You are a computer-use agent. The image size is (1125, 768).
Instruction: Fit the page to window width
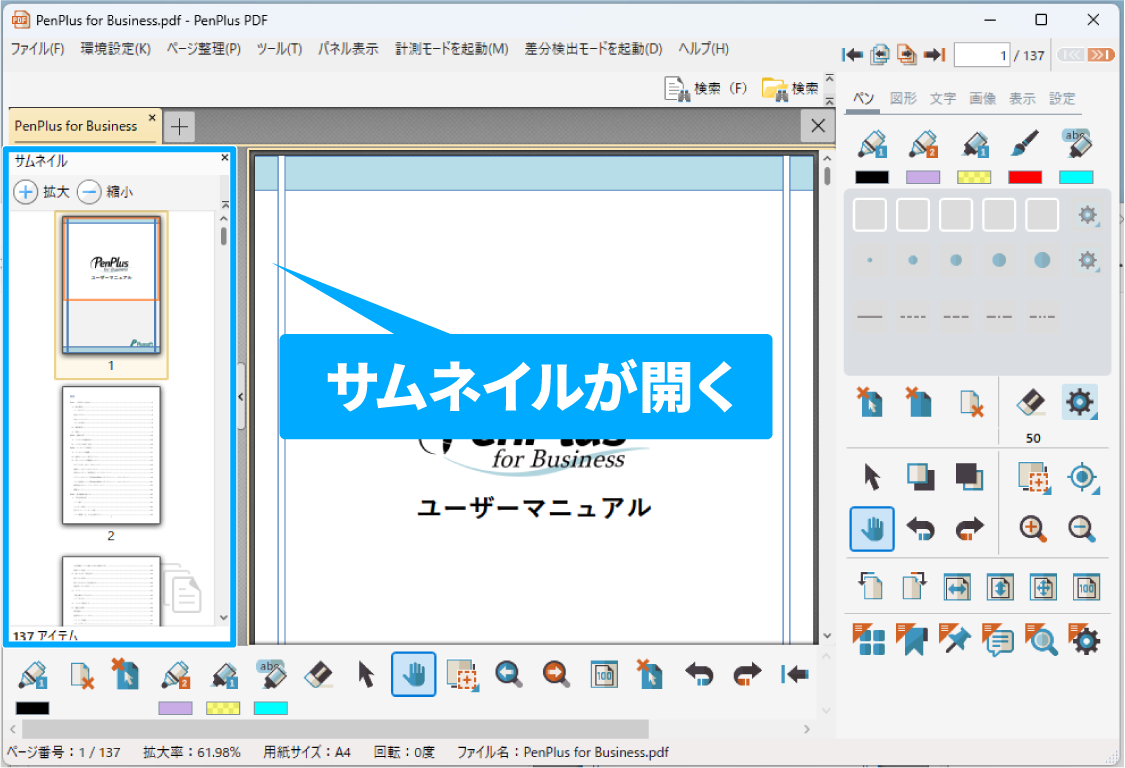(x=957, y=587)
